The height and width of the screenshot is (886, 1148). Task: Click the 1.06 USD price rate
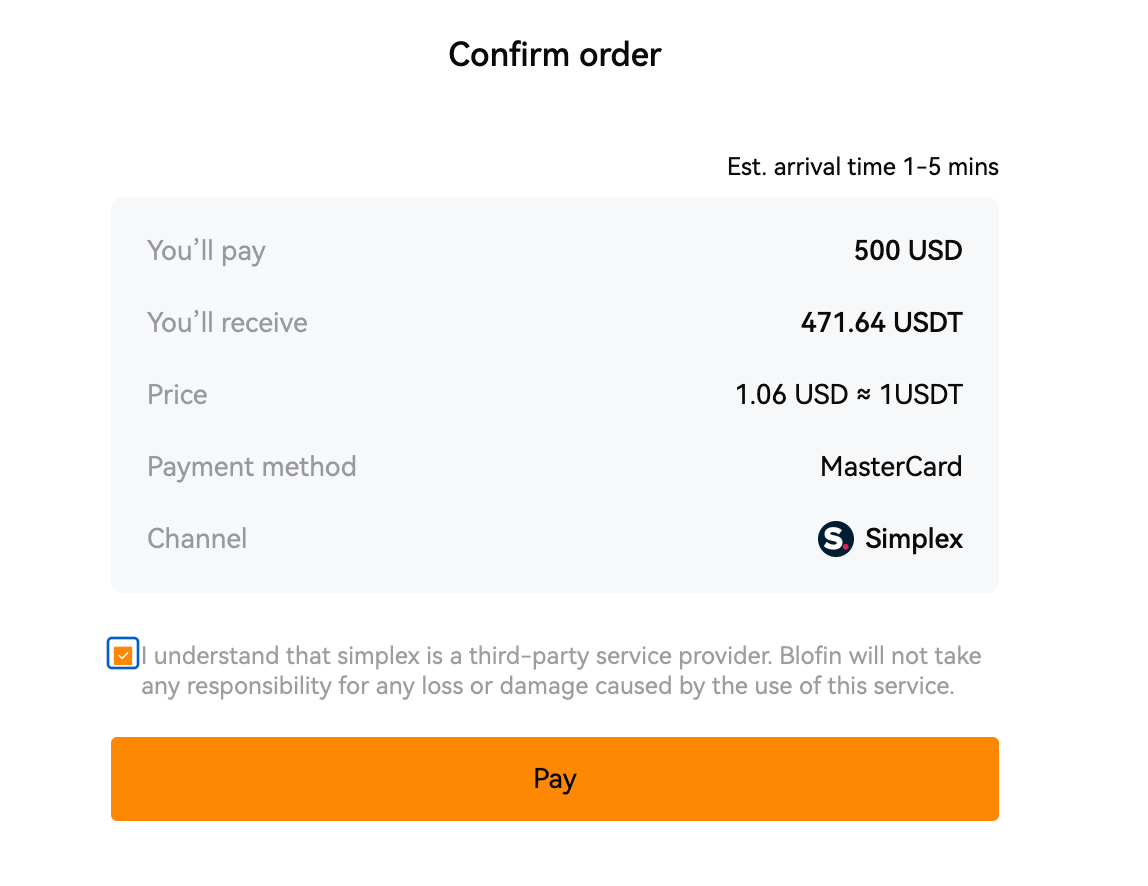tap(791, 395)
